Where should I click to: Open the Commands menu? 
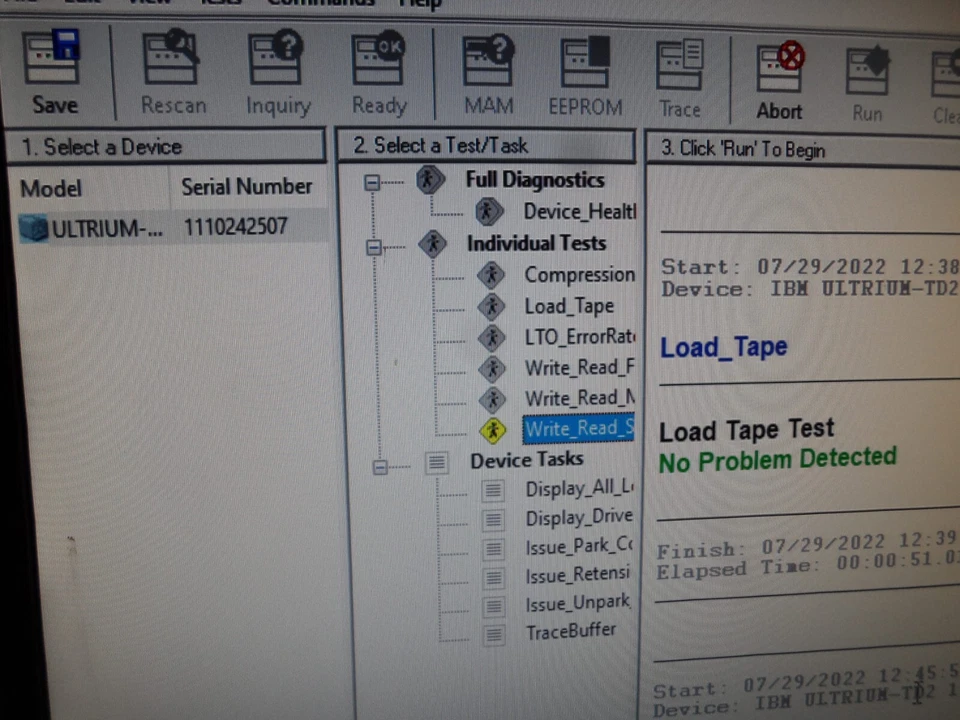(x=321, y=5)
